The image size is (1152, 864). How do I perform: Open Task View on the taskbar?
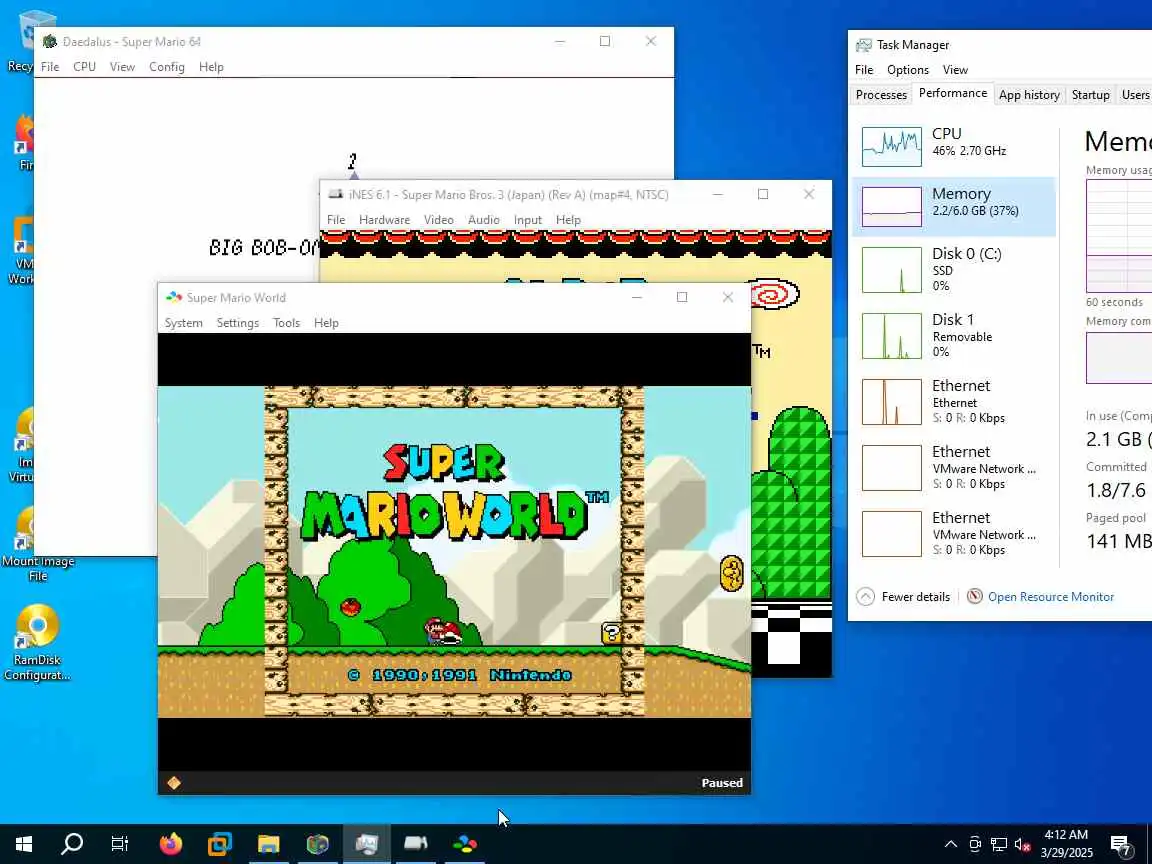(120, 844)
